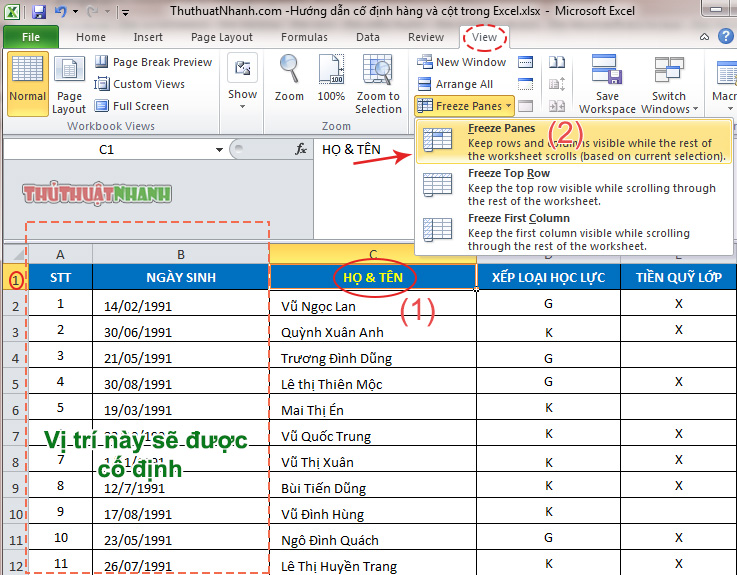This screenshot has height=575, width=737.
Task: Open Custom Views
Action: pyautogui.click(x=140, y=84)
